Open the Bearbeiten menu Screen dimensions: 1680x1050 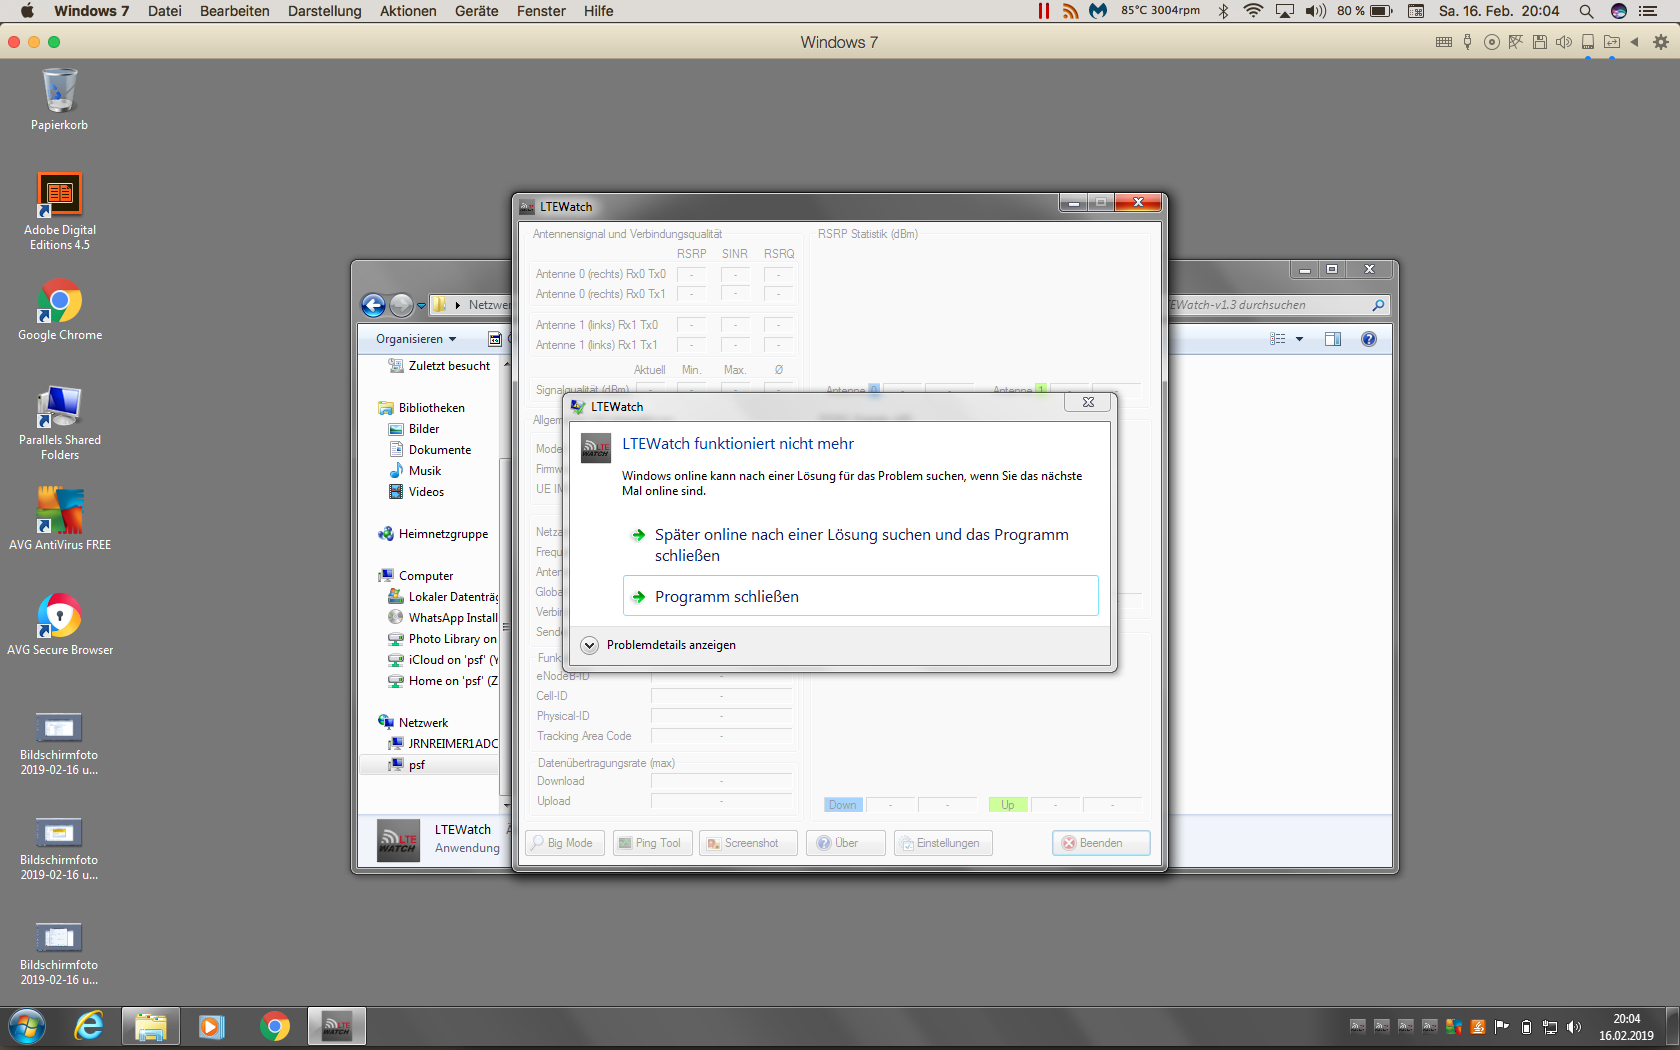coord(235,11)
